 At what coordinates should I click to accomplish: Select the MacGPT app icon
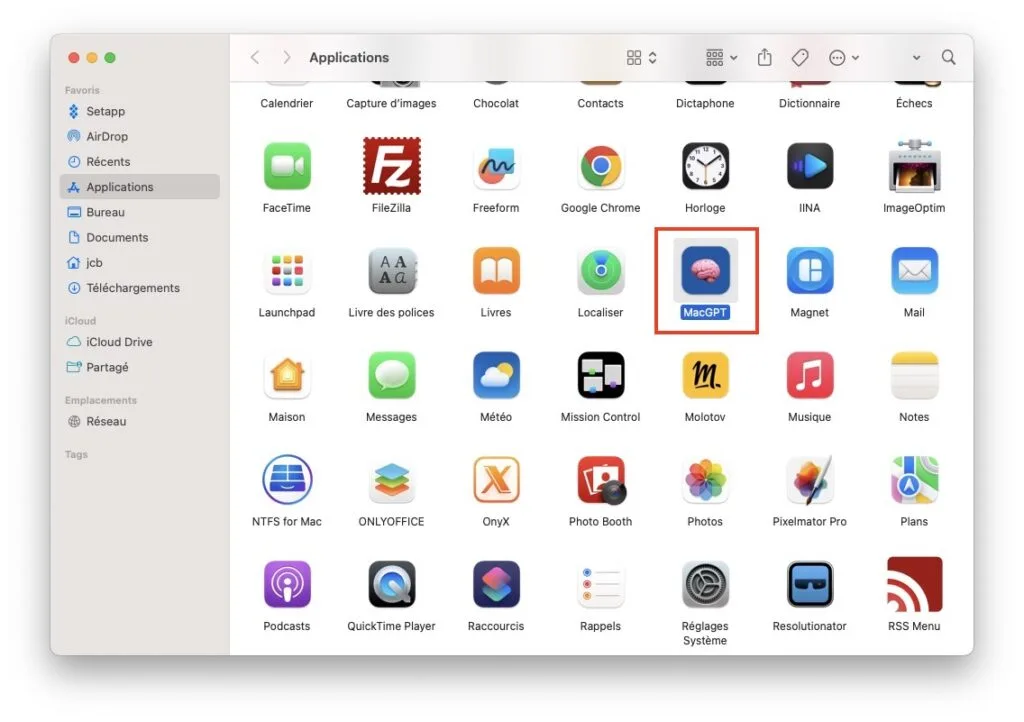705,270
